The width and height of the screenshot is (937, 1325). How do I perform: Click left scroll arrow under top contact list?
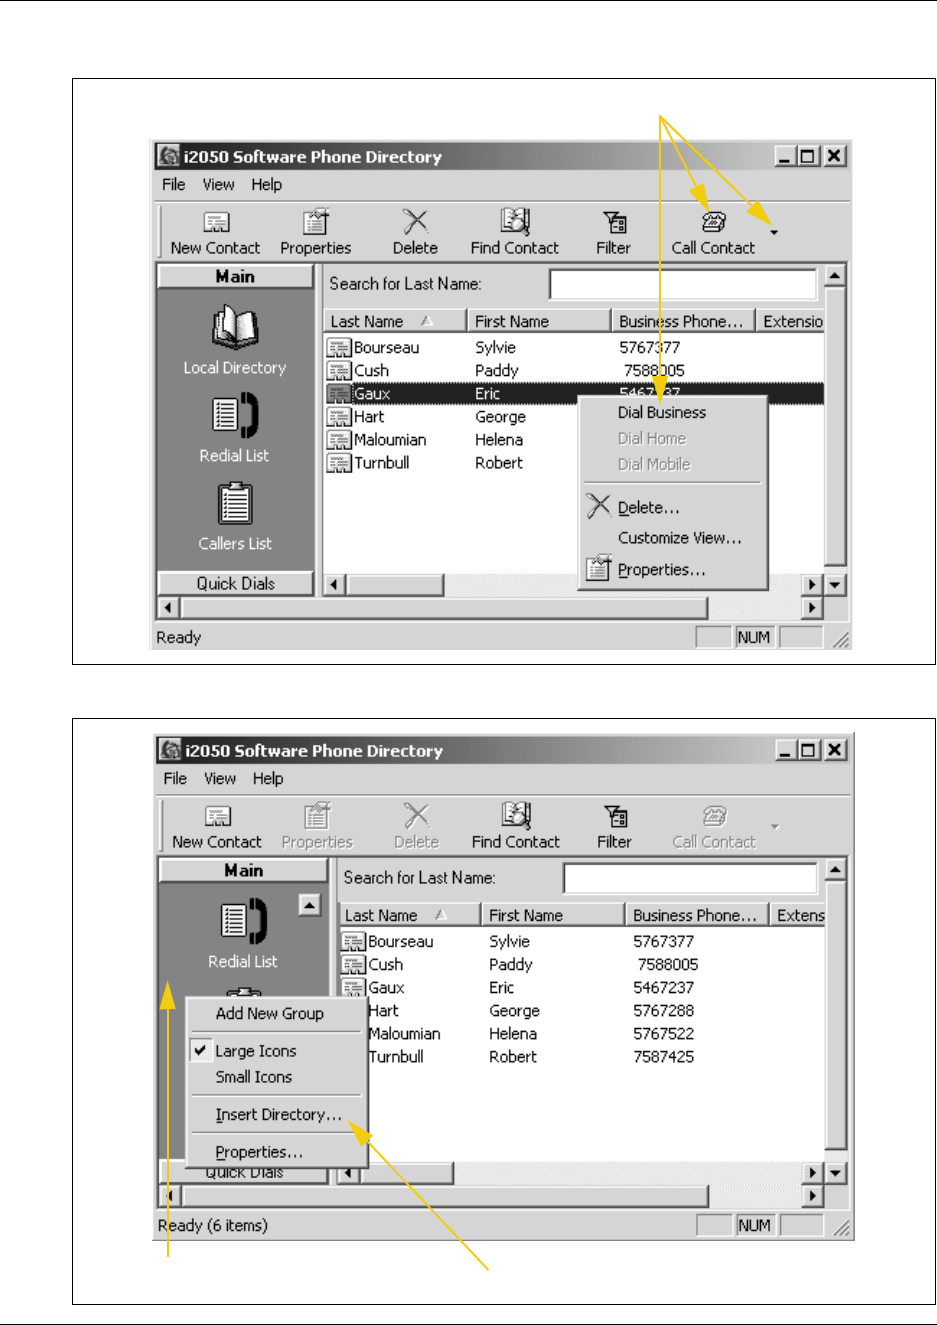point(335,584)
